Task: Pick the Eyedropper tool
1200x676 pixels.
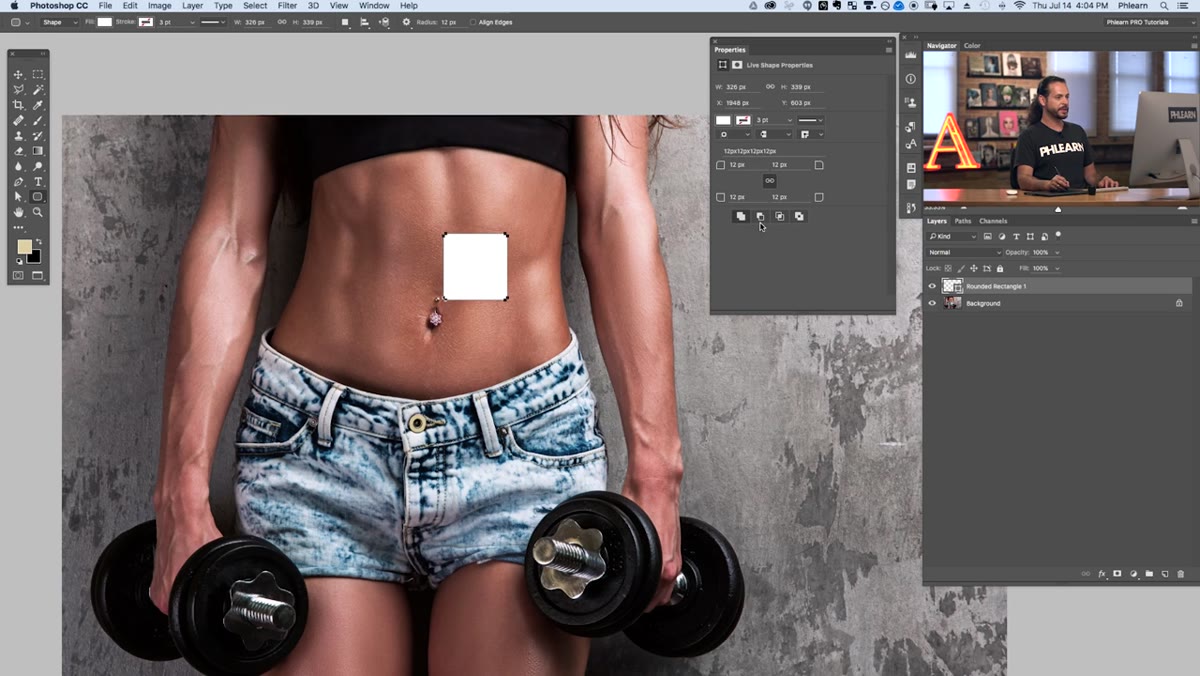Action: pyautogui.click(x=38, y=105)
